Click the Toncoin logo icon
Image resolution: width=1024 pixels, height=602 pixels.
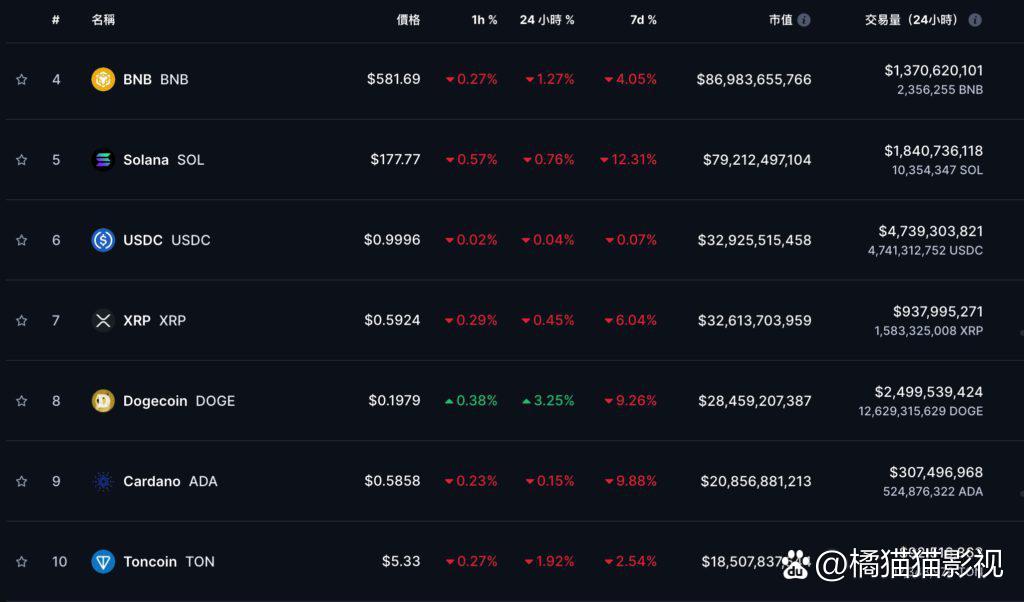point(103,562)
